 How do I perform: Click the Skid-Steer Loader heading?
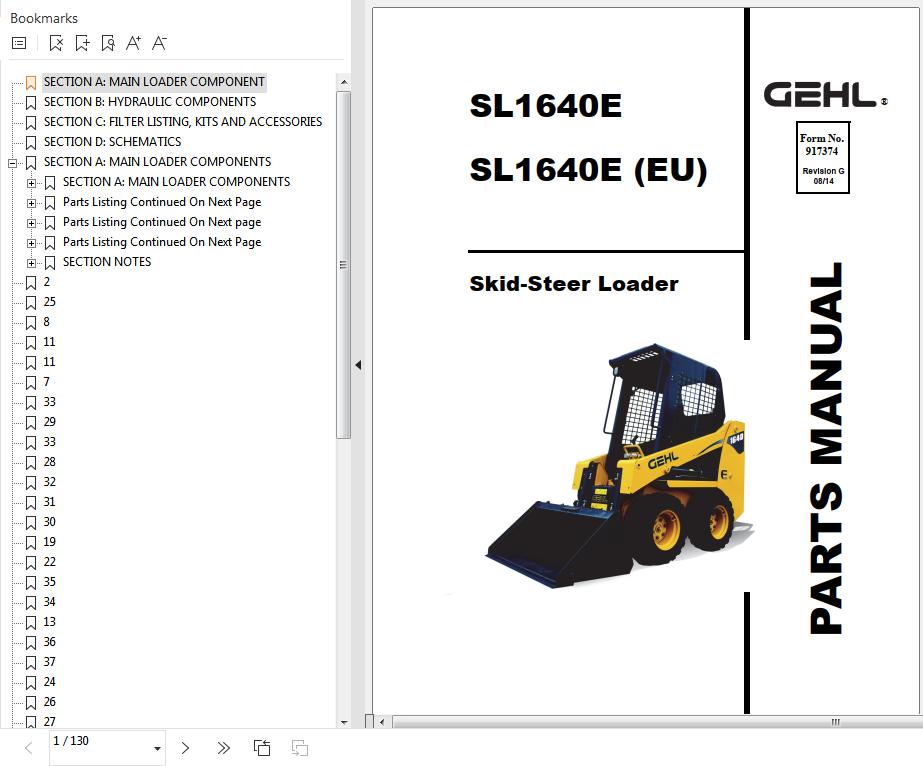pyautogui.click(x=574, y=284)
